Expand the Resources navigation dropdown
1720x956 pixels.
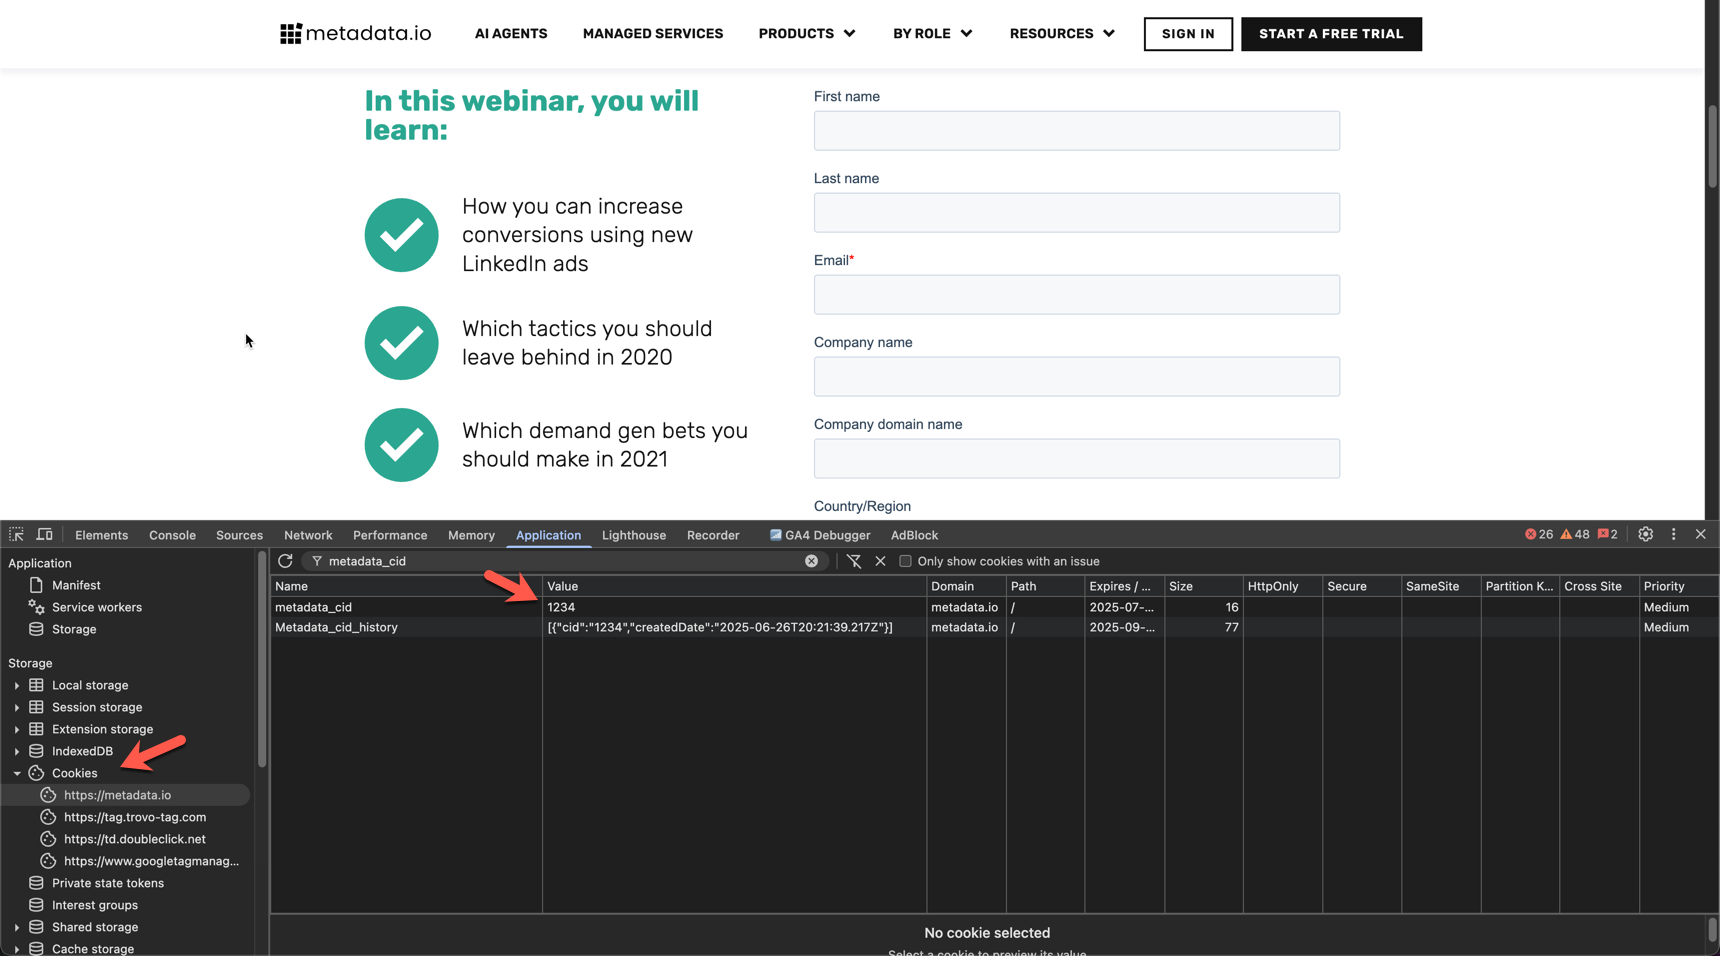pos(1062,34)
